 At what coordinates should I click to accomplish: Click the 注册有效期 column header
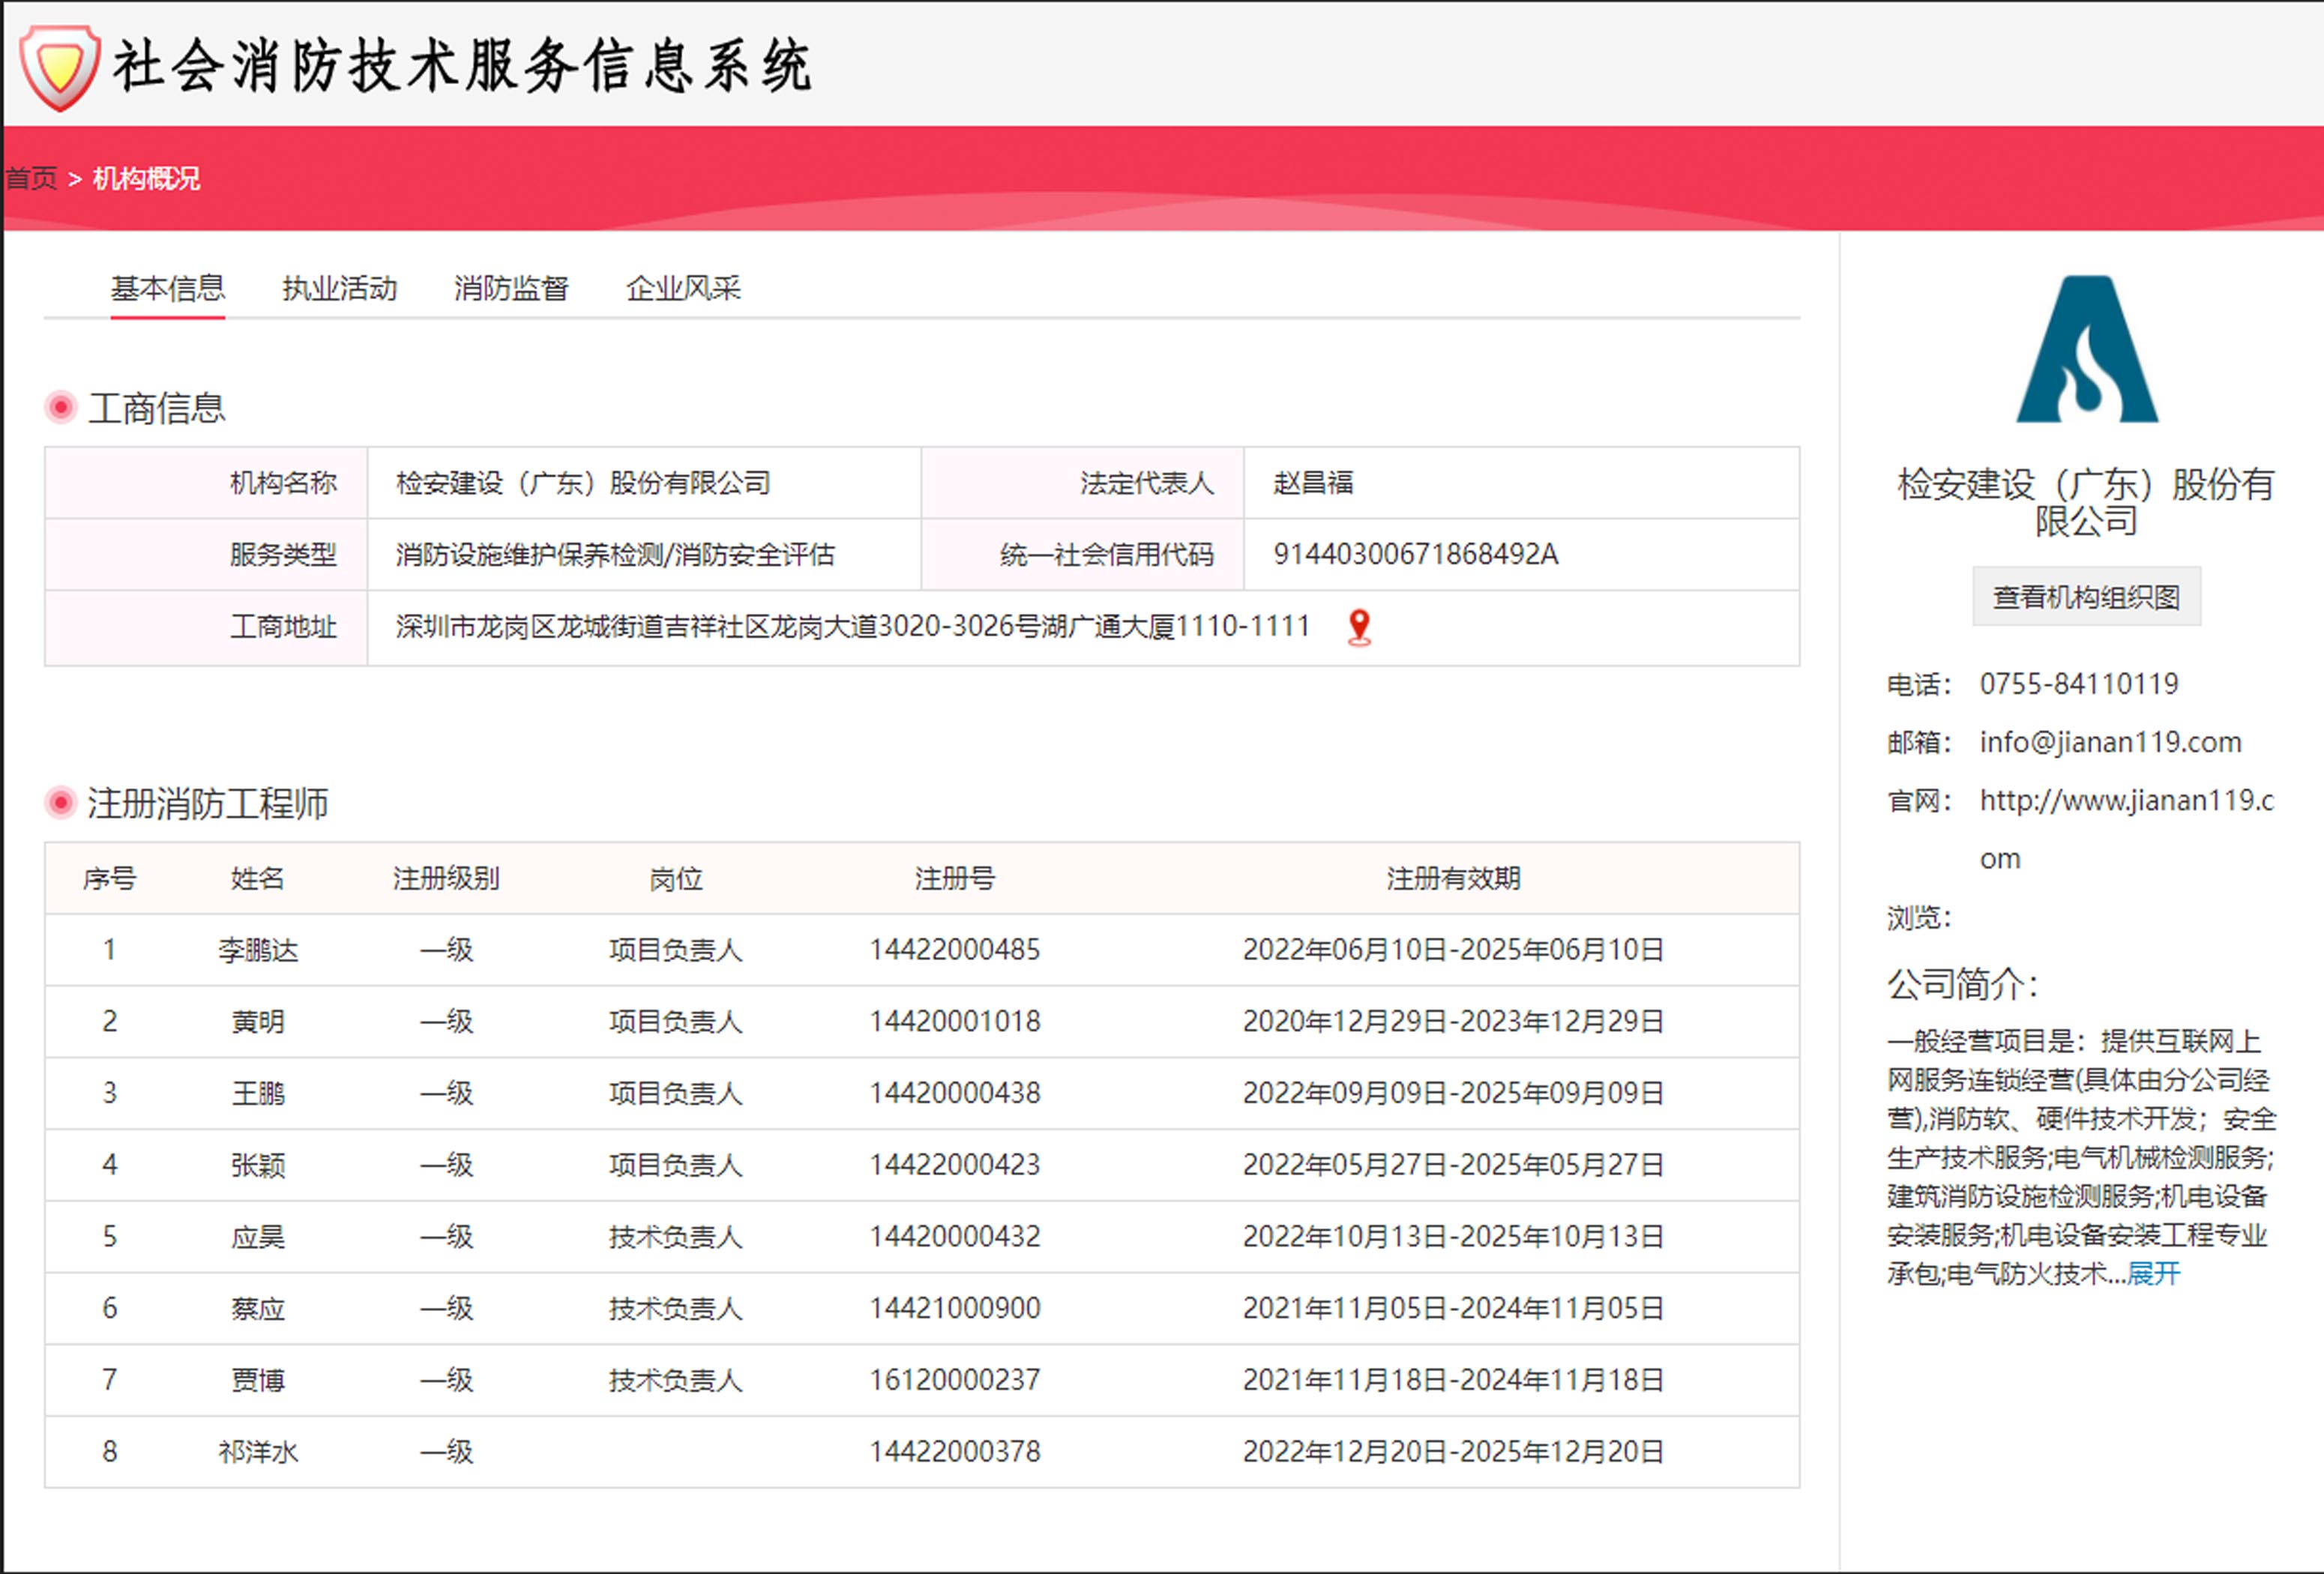(1453, 879)
